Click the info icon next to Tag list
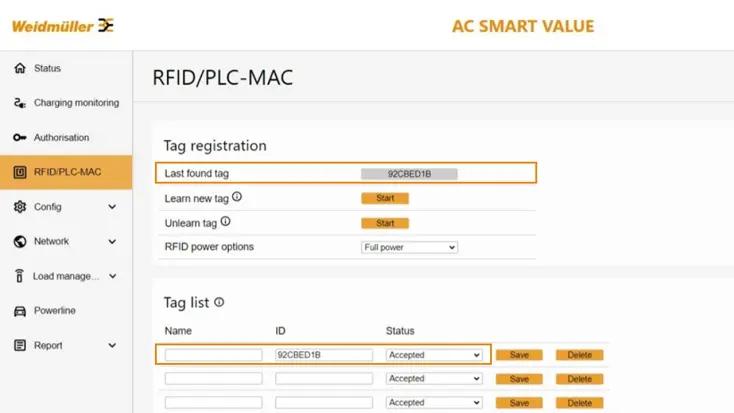The width and height of the screenshot is (734, 413). [x=219, y=302]
